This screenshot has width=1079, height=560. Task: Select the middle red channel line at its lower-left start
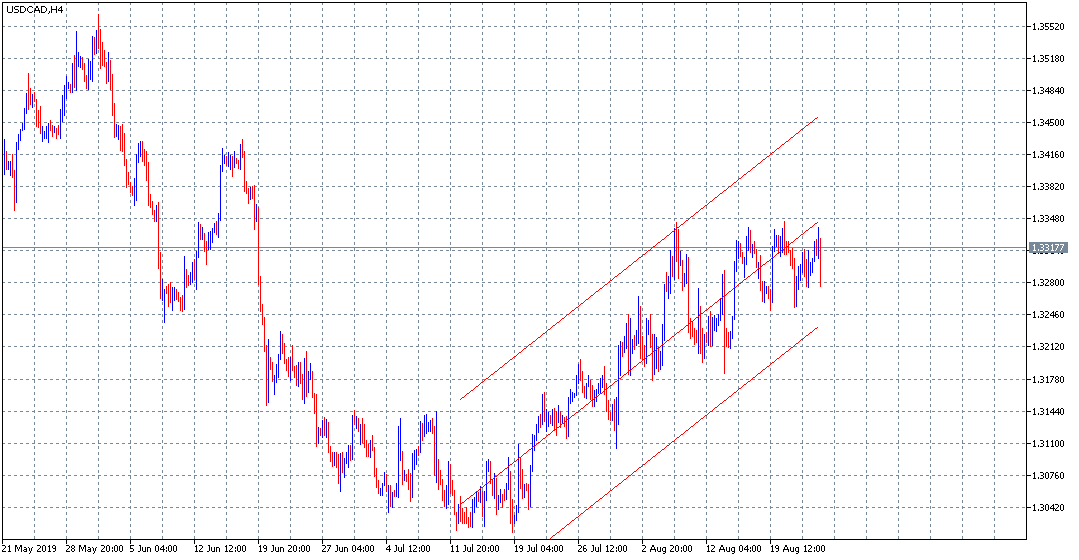click(x=460, y=504)
